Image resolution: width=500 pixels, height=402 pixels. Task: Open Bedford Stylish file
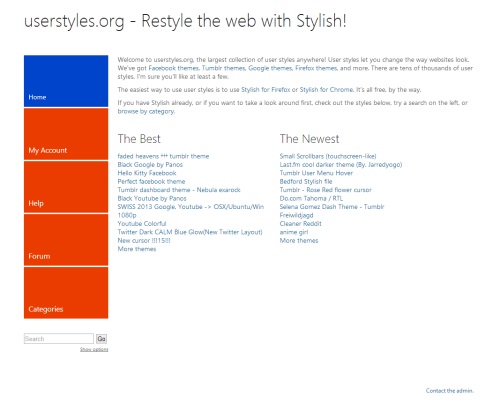tap(306, 182)
